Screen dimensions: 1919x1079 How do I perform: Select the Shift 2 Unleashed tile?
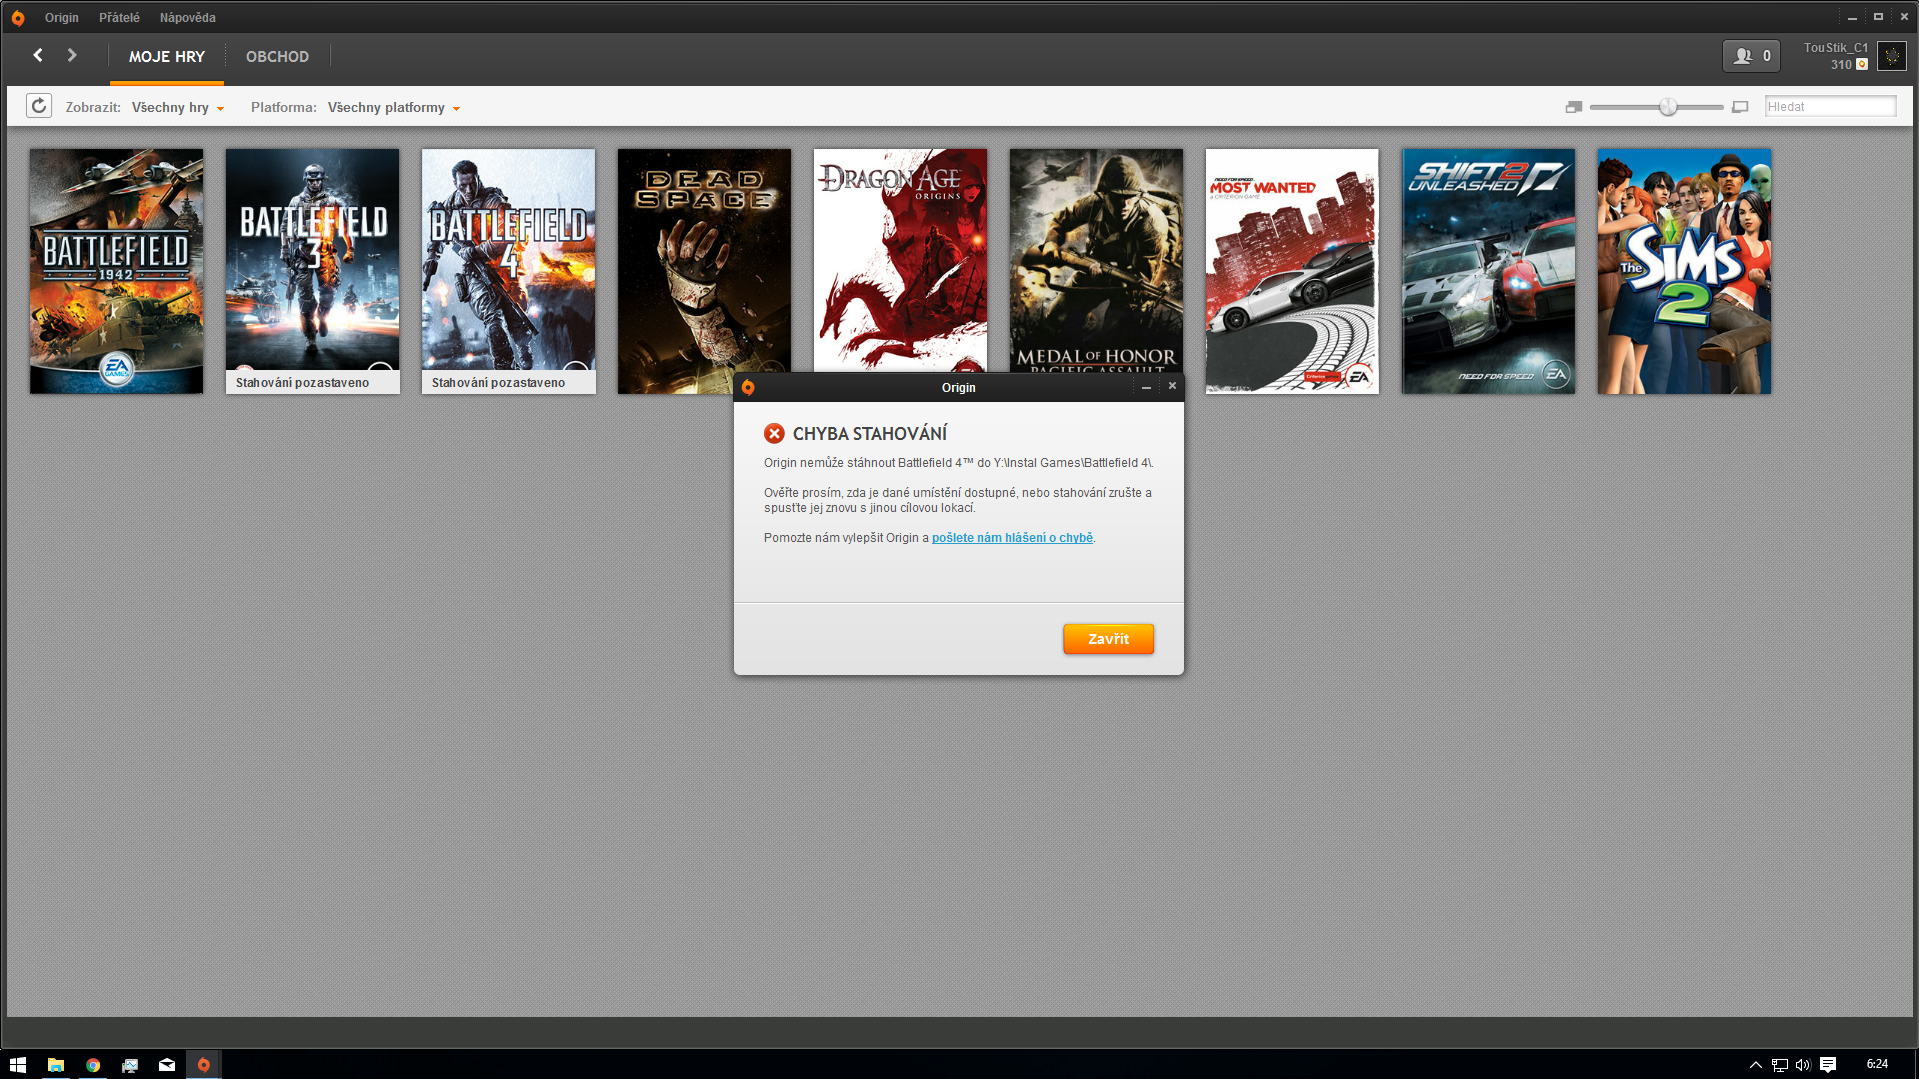(x=1488, y=271)
